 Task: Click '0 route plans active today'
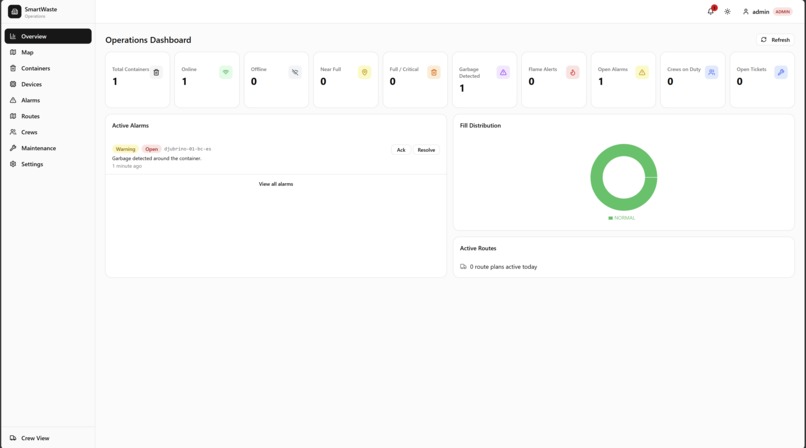pyautogui.click(x=503, y=267)
